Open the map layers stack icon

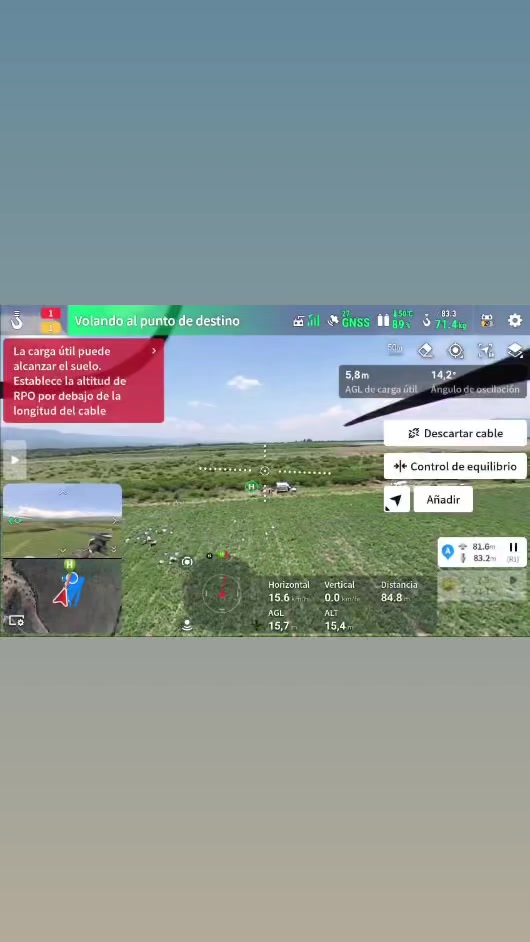click(x=515, y=350)
